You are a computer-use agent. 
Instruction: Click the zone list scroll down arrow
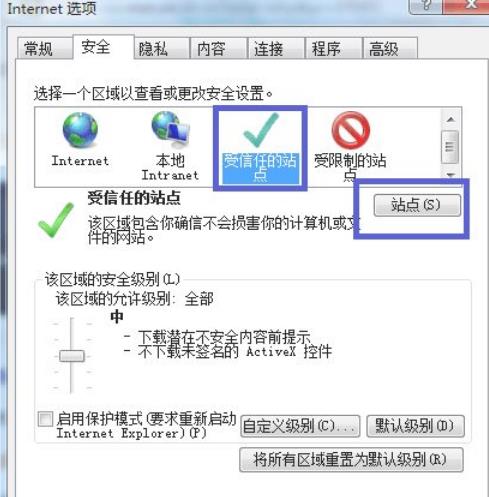451,175
